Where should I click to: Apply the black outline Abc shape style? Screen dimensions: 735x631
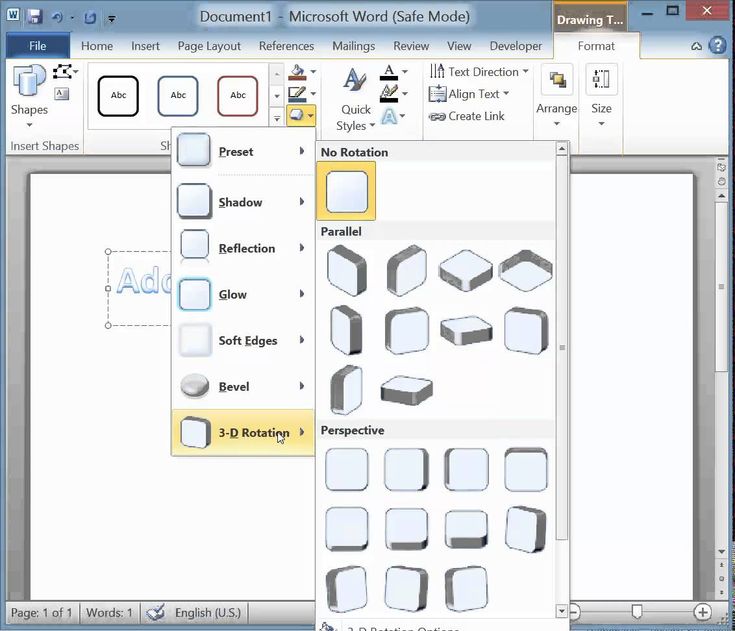118,96
